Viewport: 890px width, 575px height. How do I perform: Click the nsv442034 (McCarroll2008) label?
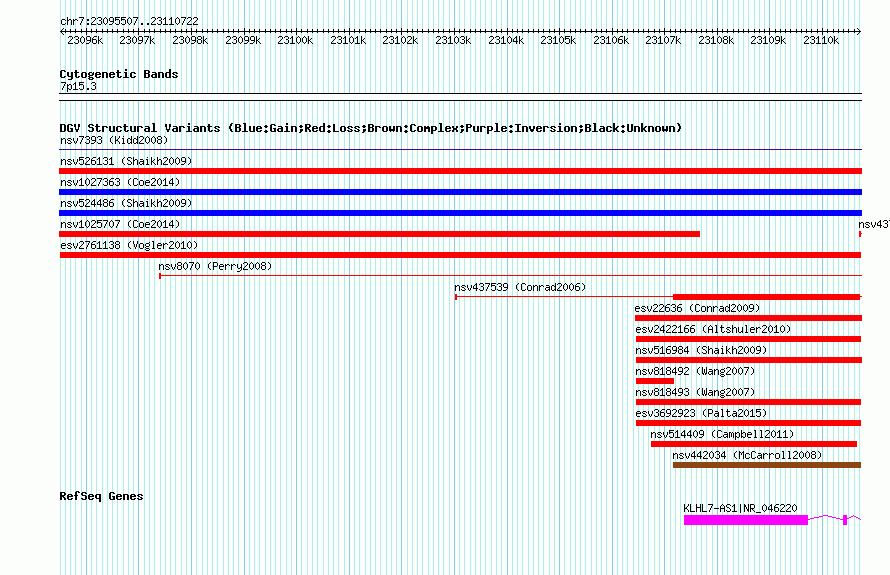pos(747,455)
